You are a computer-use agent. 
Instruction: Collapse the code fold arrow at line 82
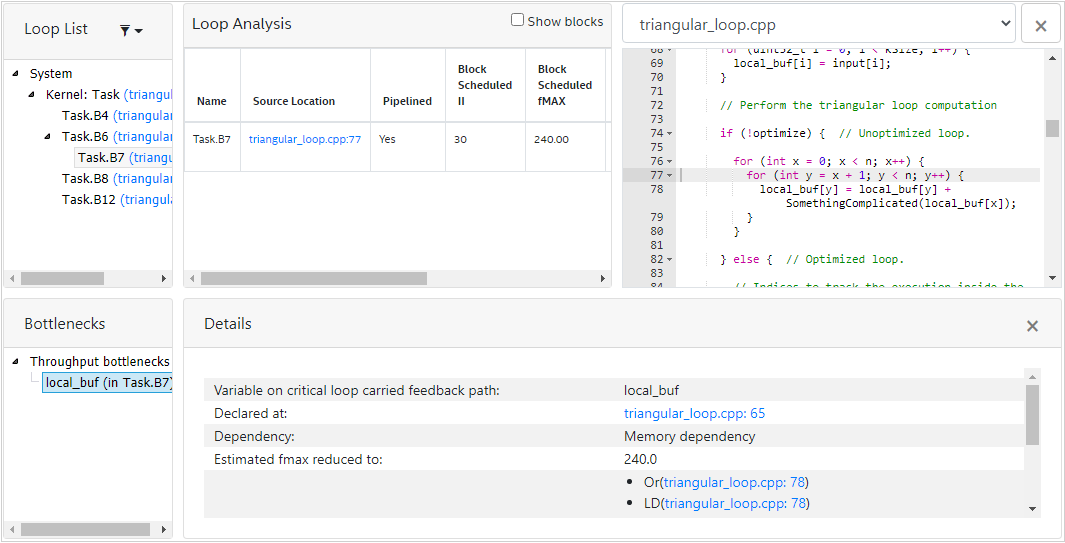[670, 259]
